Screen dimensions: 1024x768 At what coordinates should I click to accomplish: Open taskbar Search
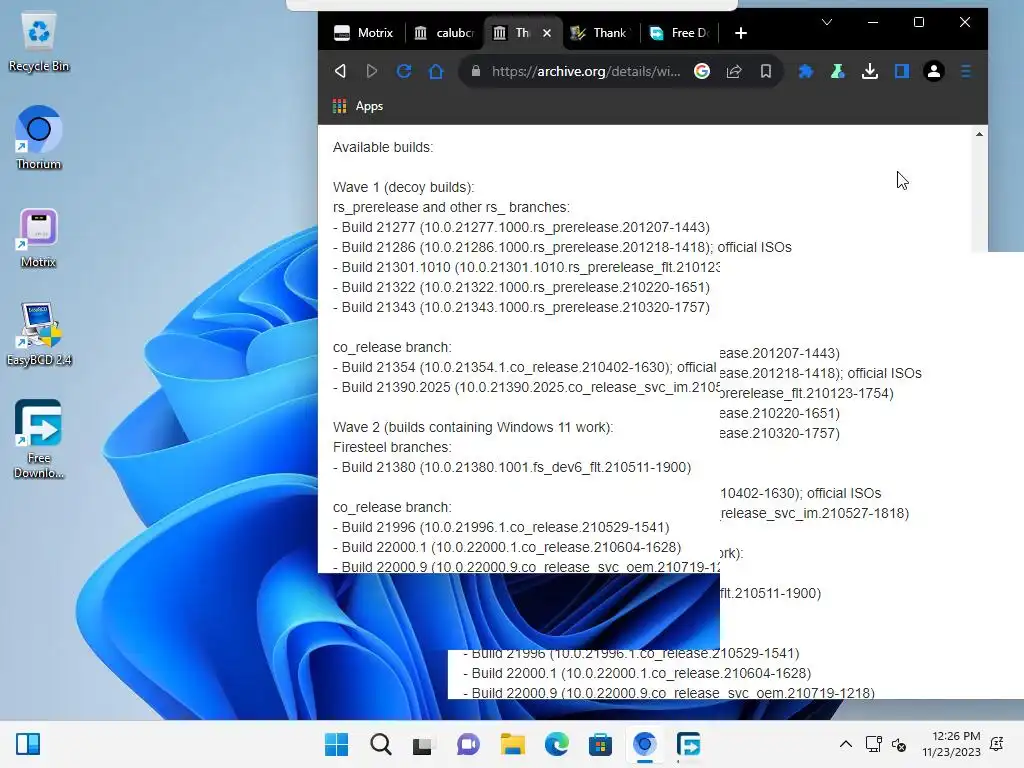pyautogui.click(x=380, y=744)
